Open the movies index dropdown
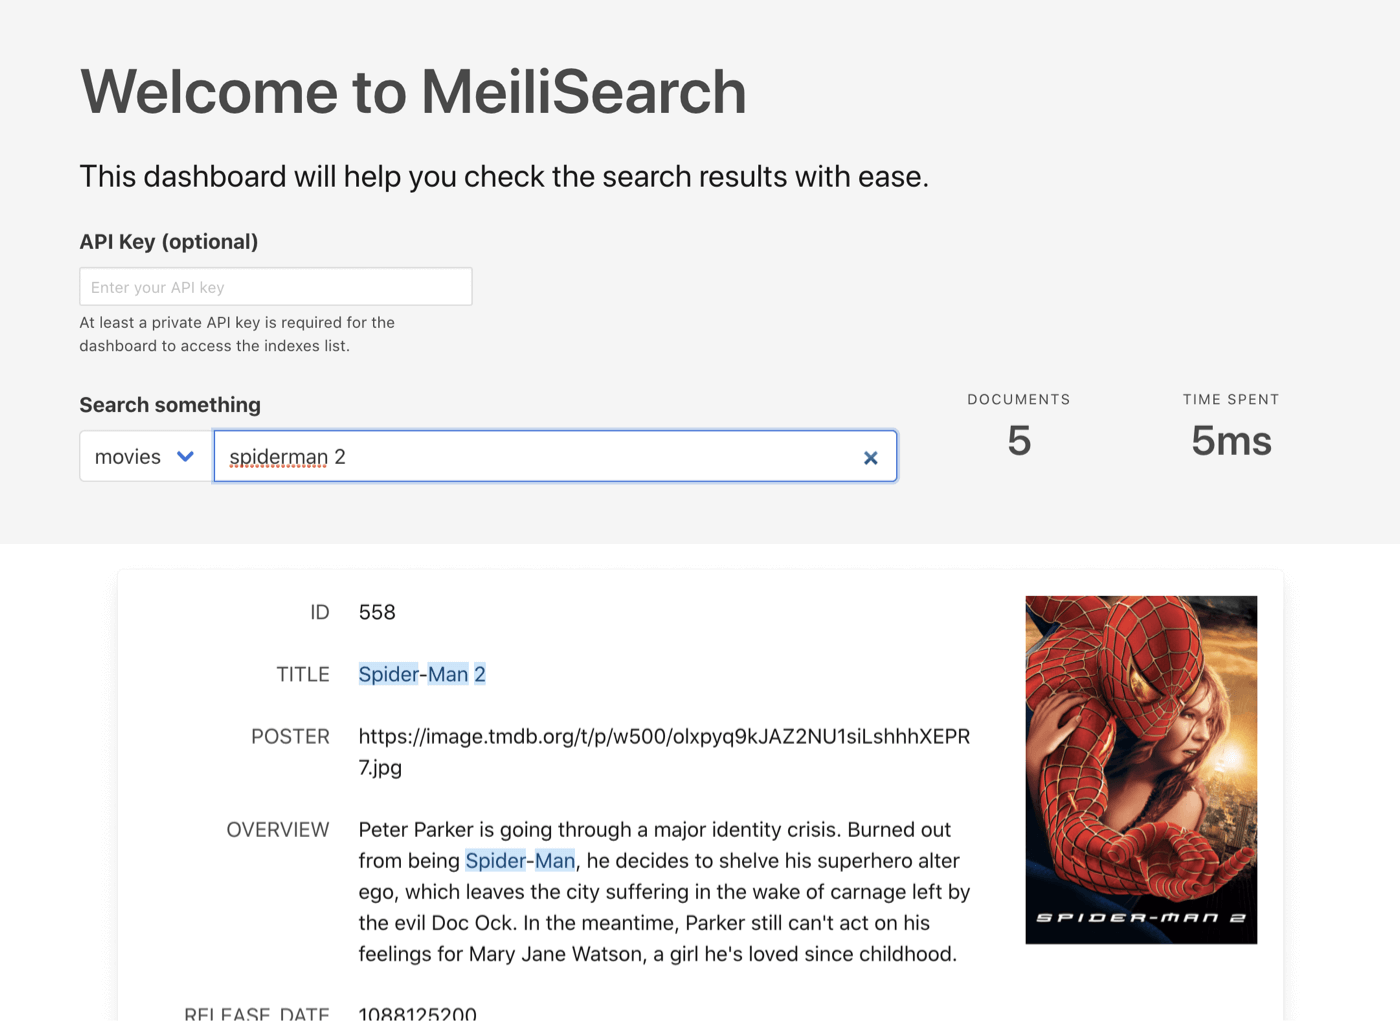The image size is (1400, 1021). [x=145, y=457]
